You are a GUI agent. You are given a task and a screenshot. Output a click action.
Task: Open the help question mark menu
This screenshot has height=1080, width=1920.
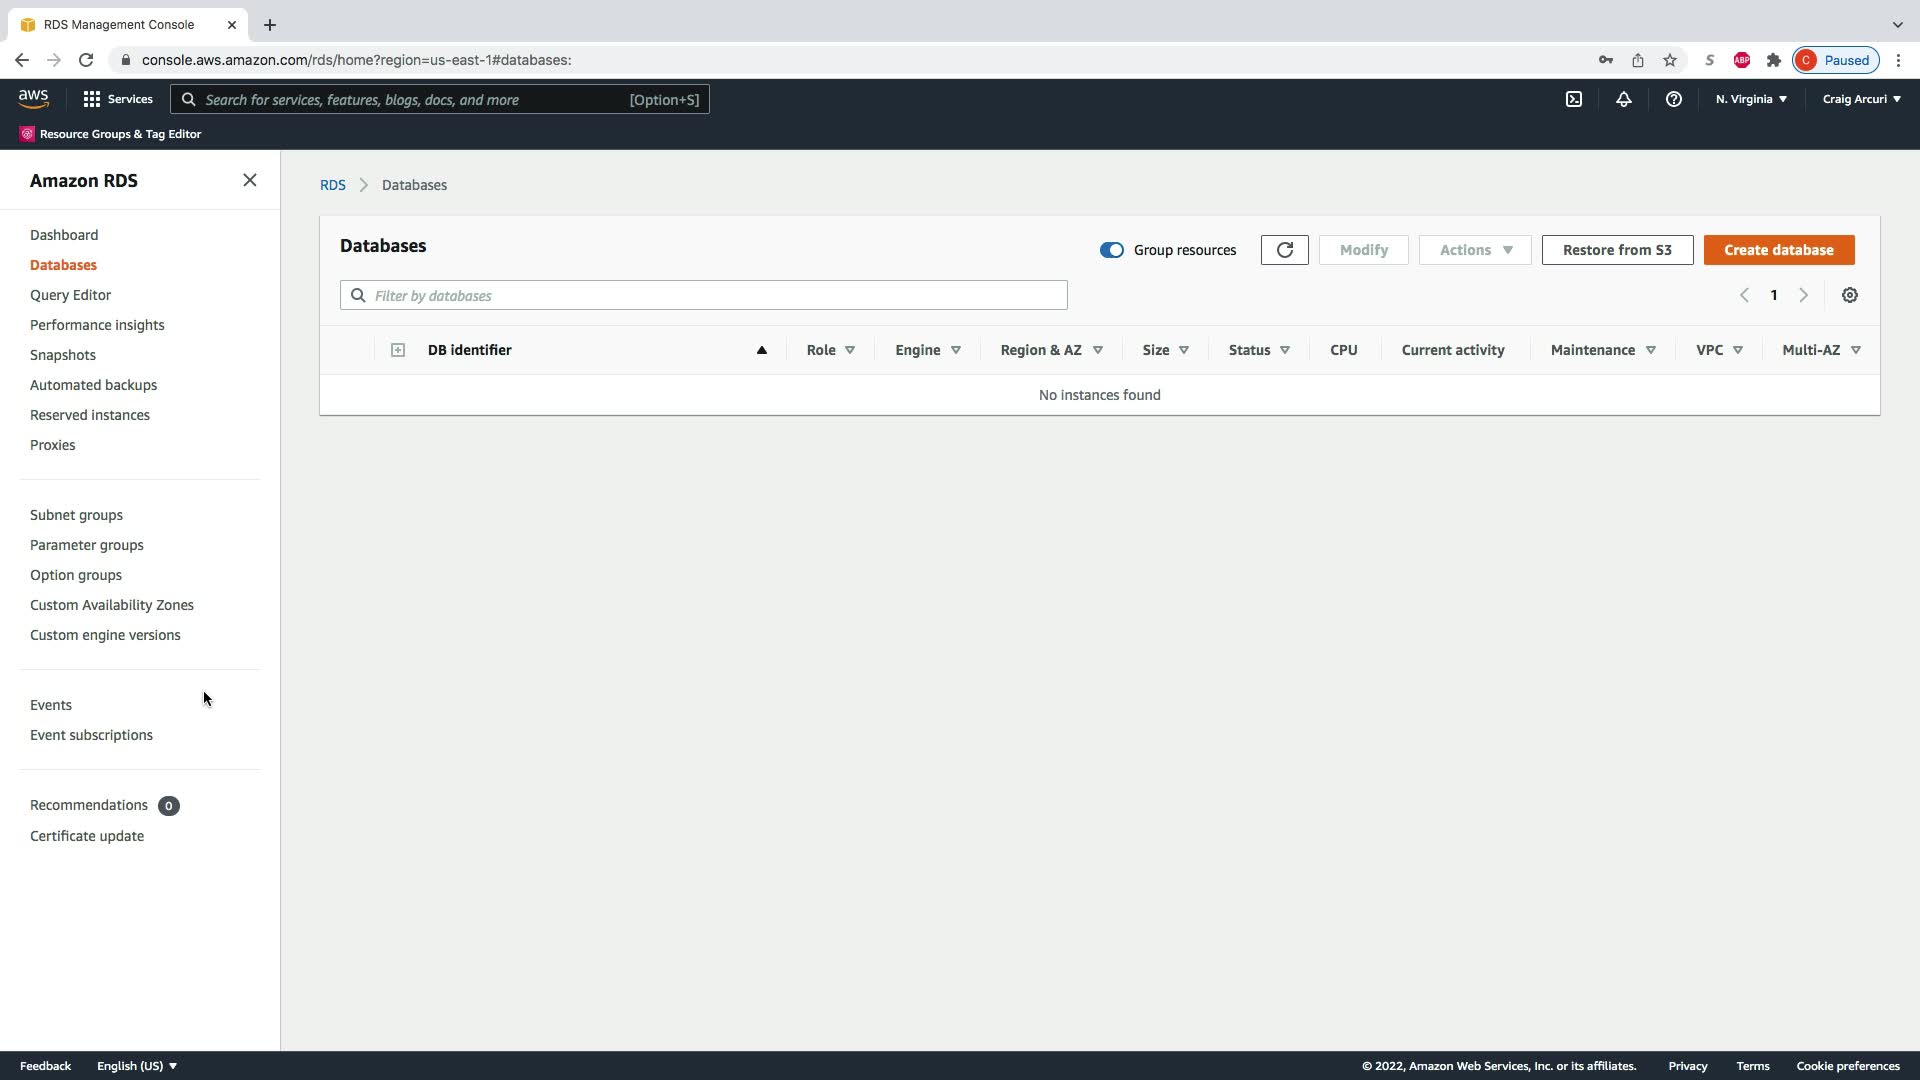pos(1673,99)
